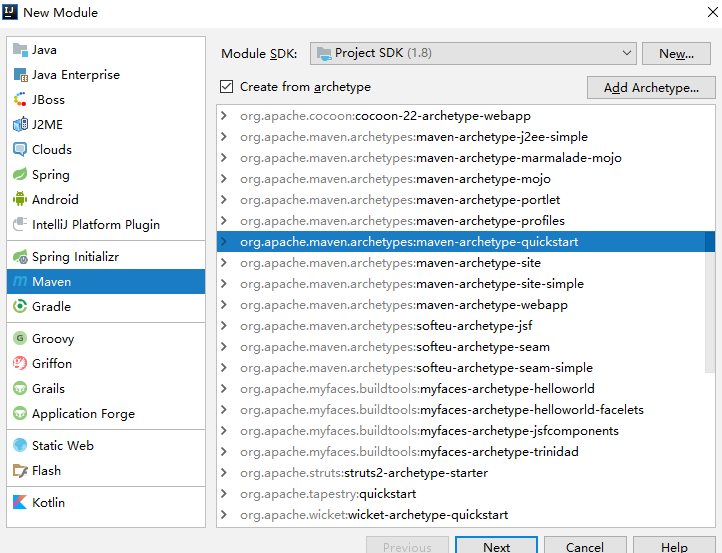Pick the Android robot icon
Image resolution: width=722 pixels, height=553 pixels.
point(20,199)
